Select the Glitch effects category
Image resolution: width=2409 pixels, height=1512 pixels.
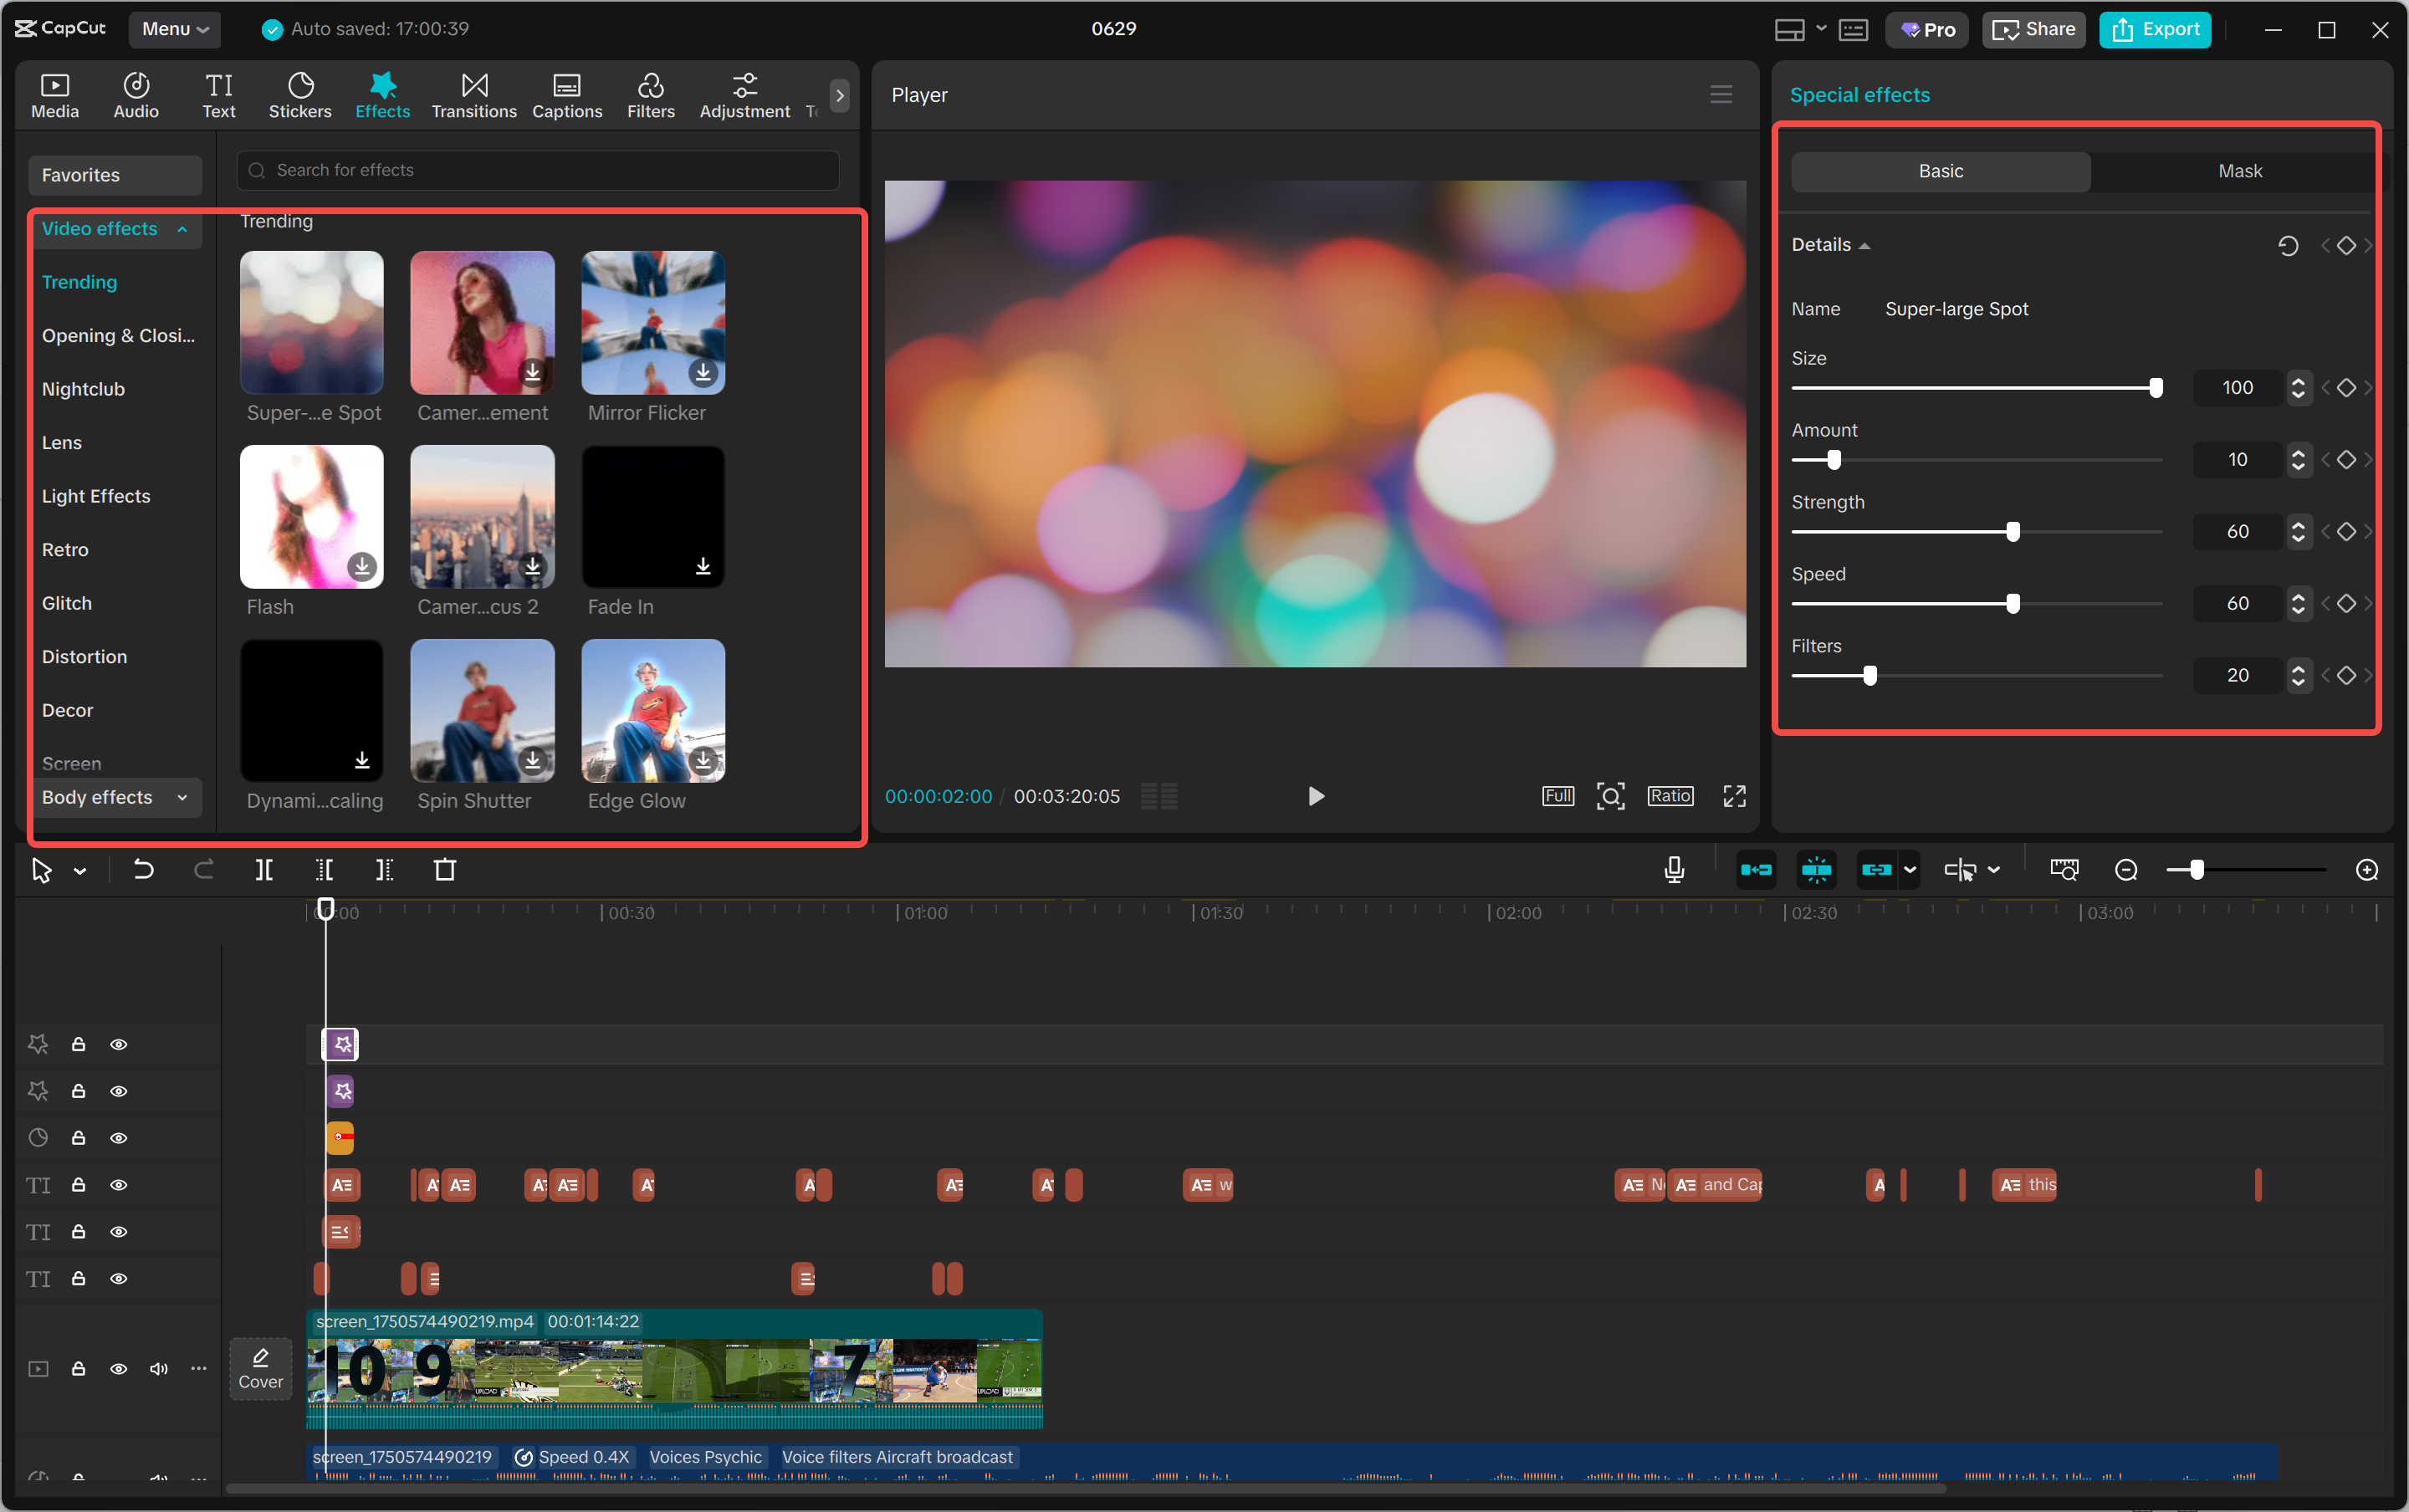[67, 602]
